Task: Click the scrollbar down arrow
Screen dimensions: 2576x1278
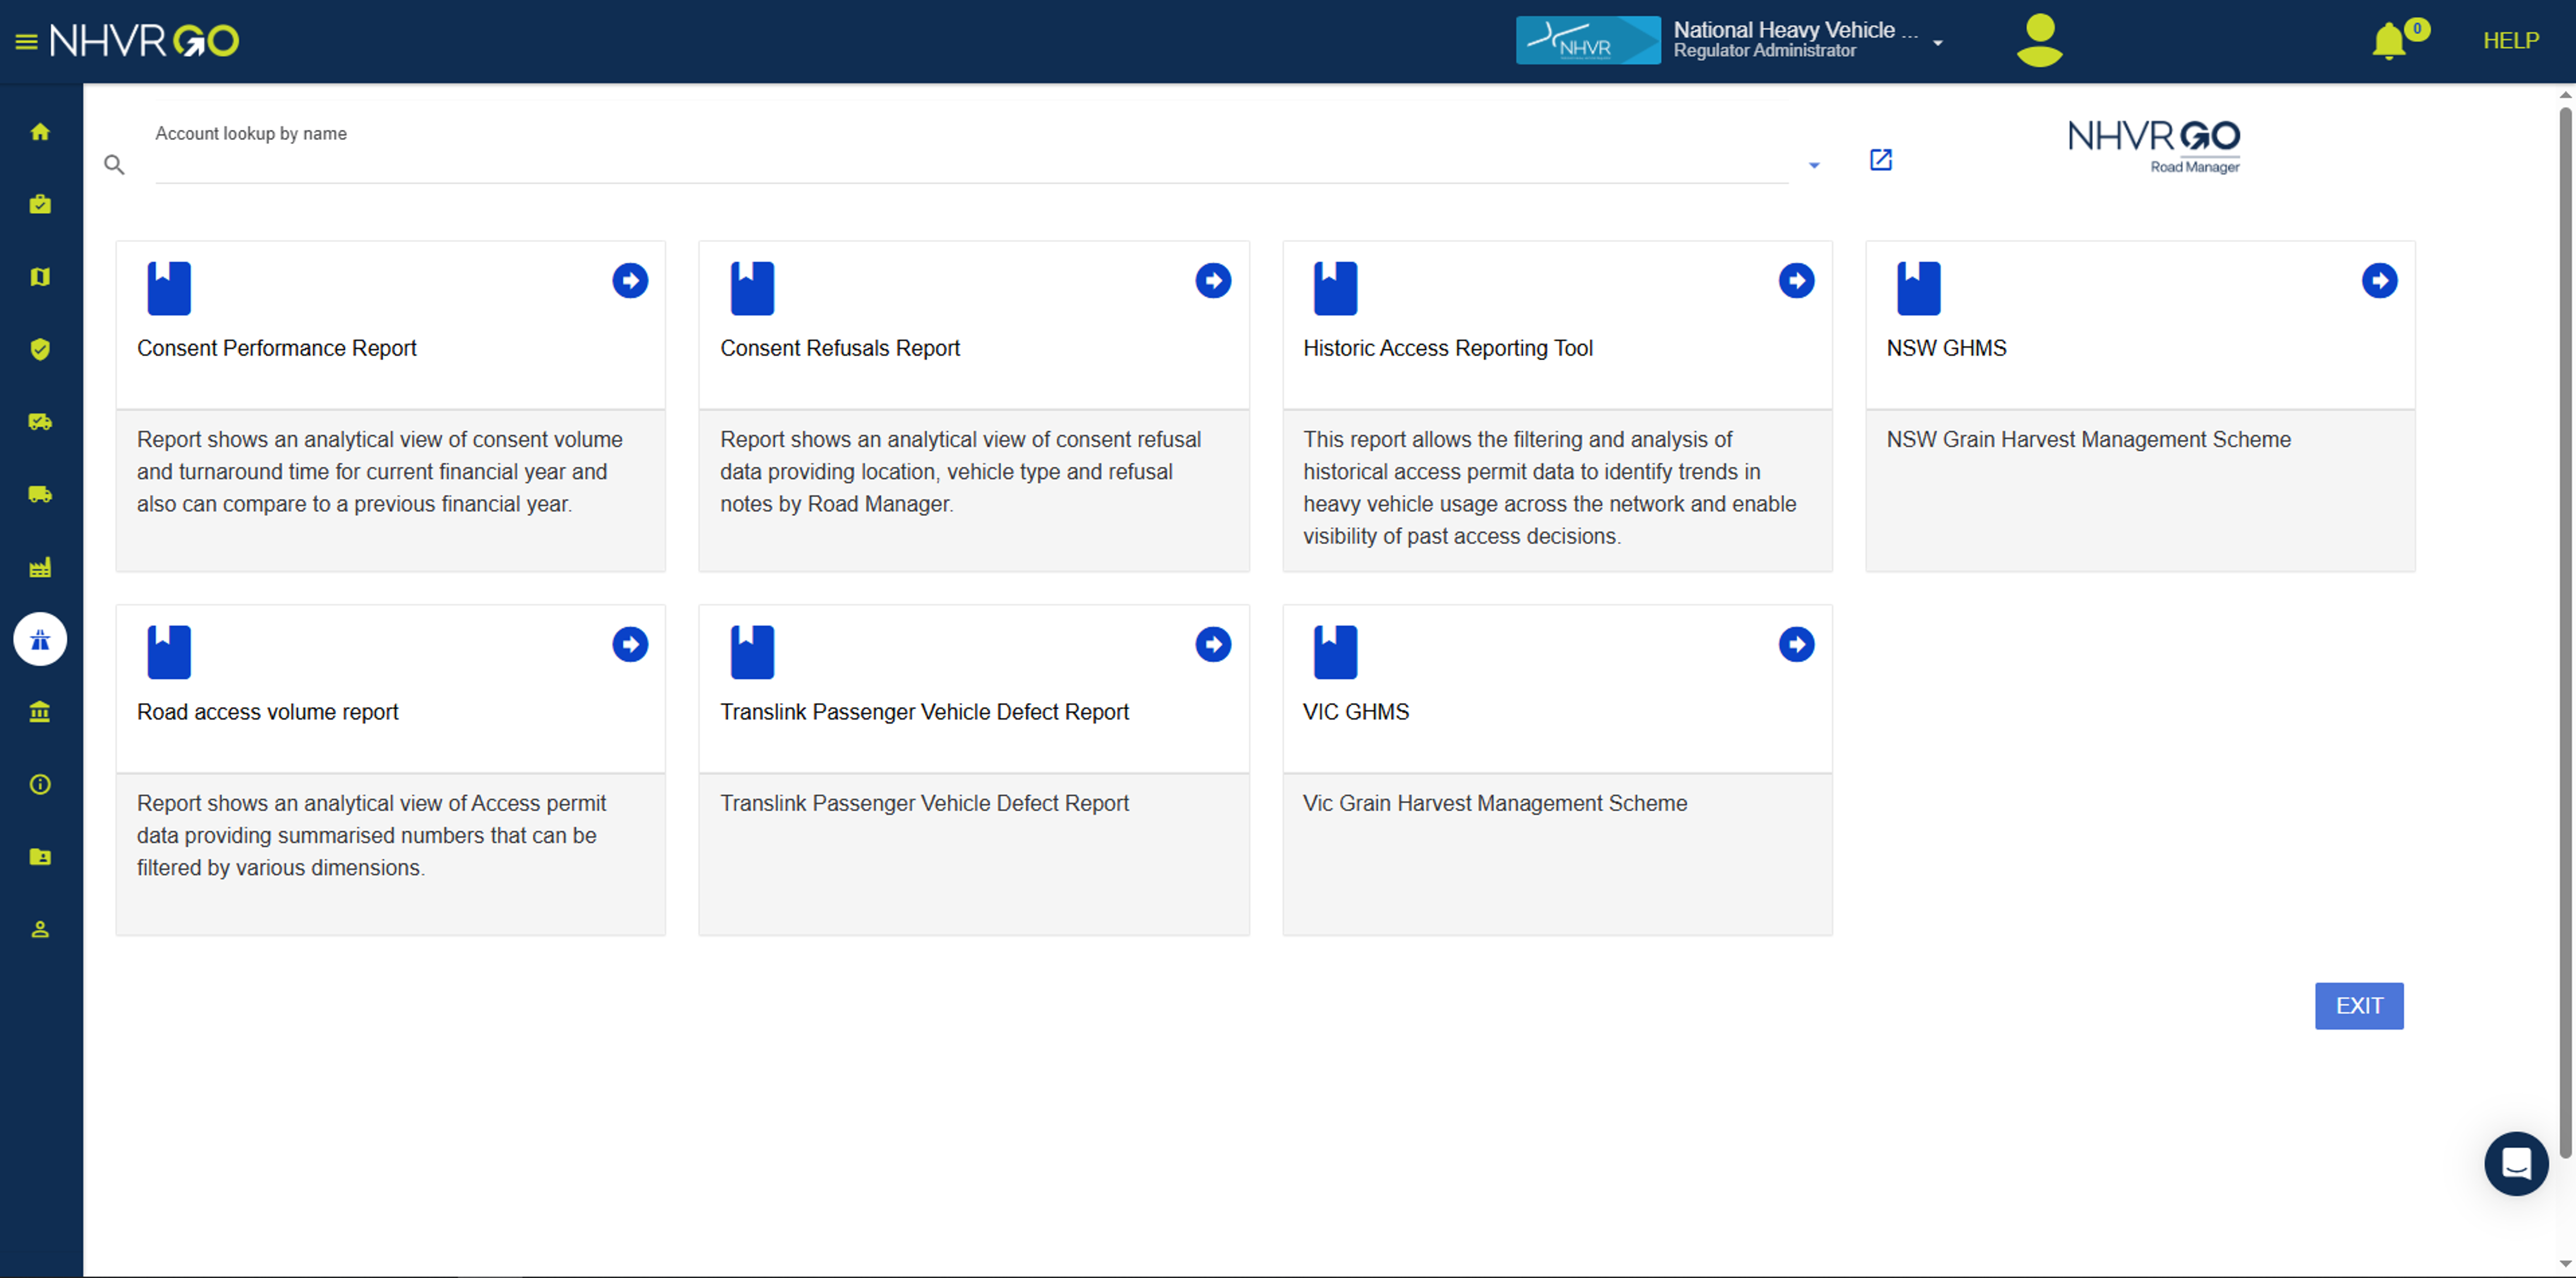Action: pos(2566,1264)
